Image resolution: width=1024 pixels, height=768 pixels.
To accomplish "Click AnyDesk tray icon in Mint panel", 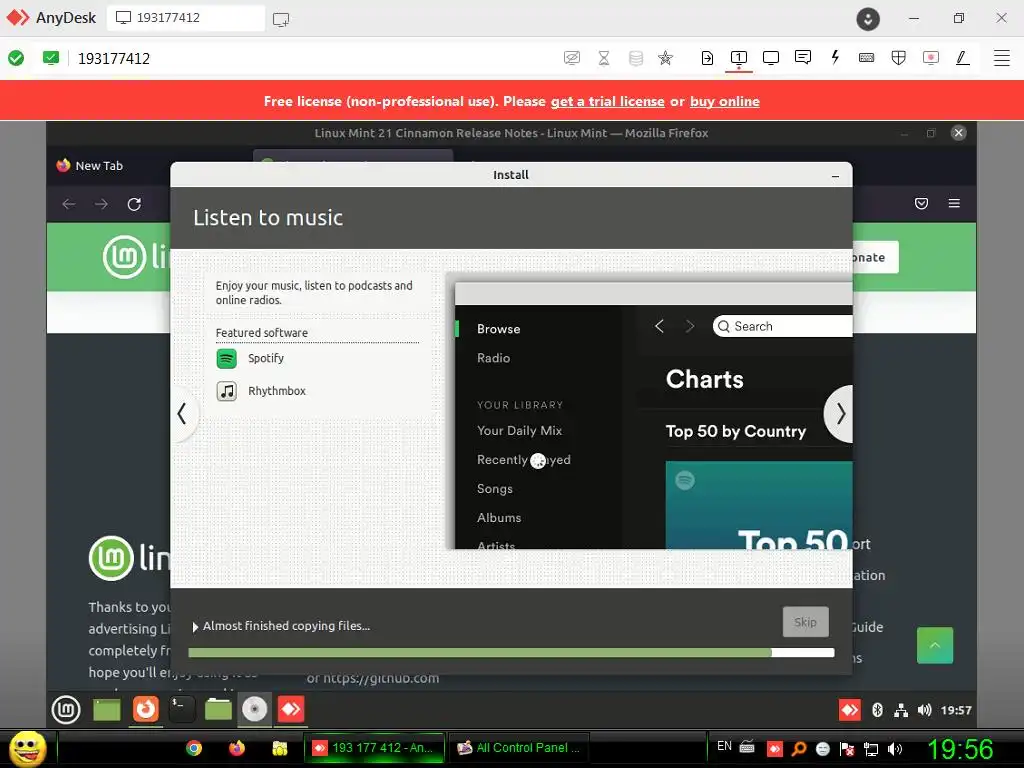I will click(x=850, y=710).
